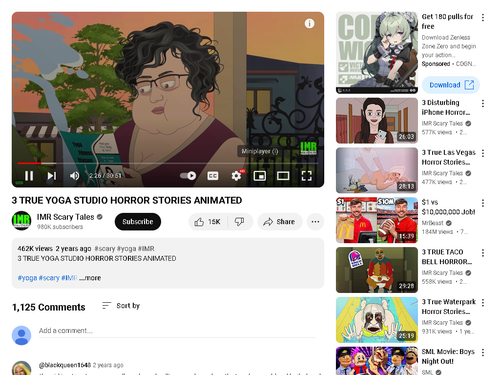This screenshot has width=500, height=375.
Task: Open the Sort by comments dropdown
Action: 121,306
